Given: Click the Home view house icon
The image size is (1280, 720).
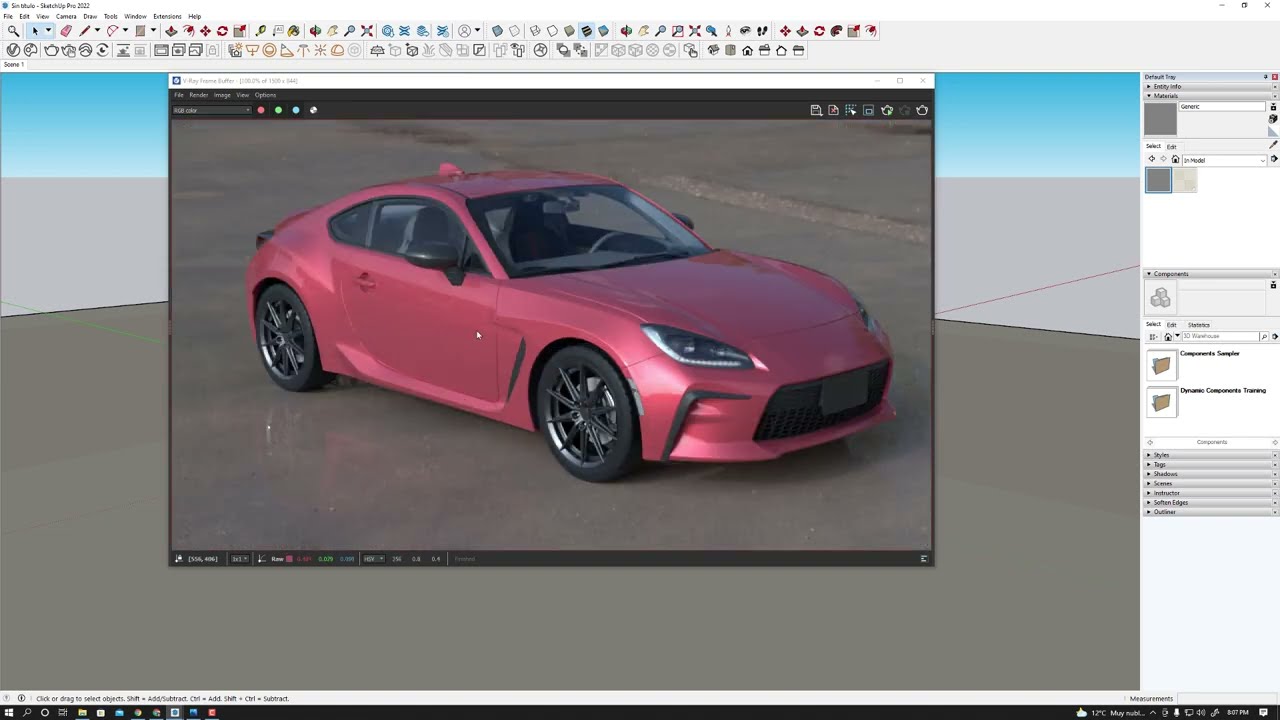Looking at the screenshot, I should pyautogui.click(x=747, y=50).
